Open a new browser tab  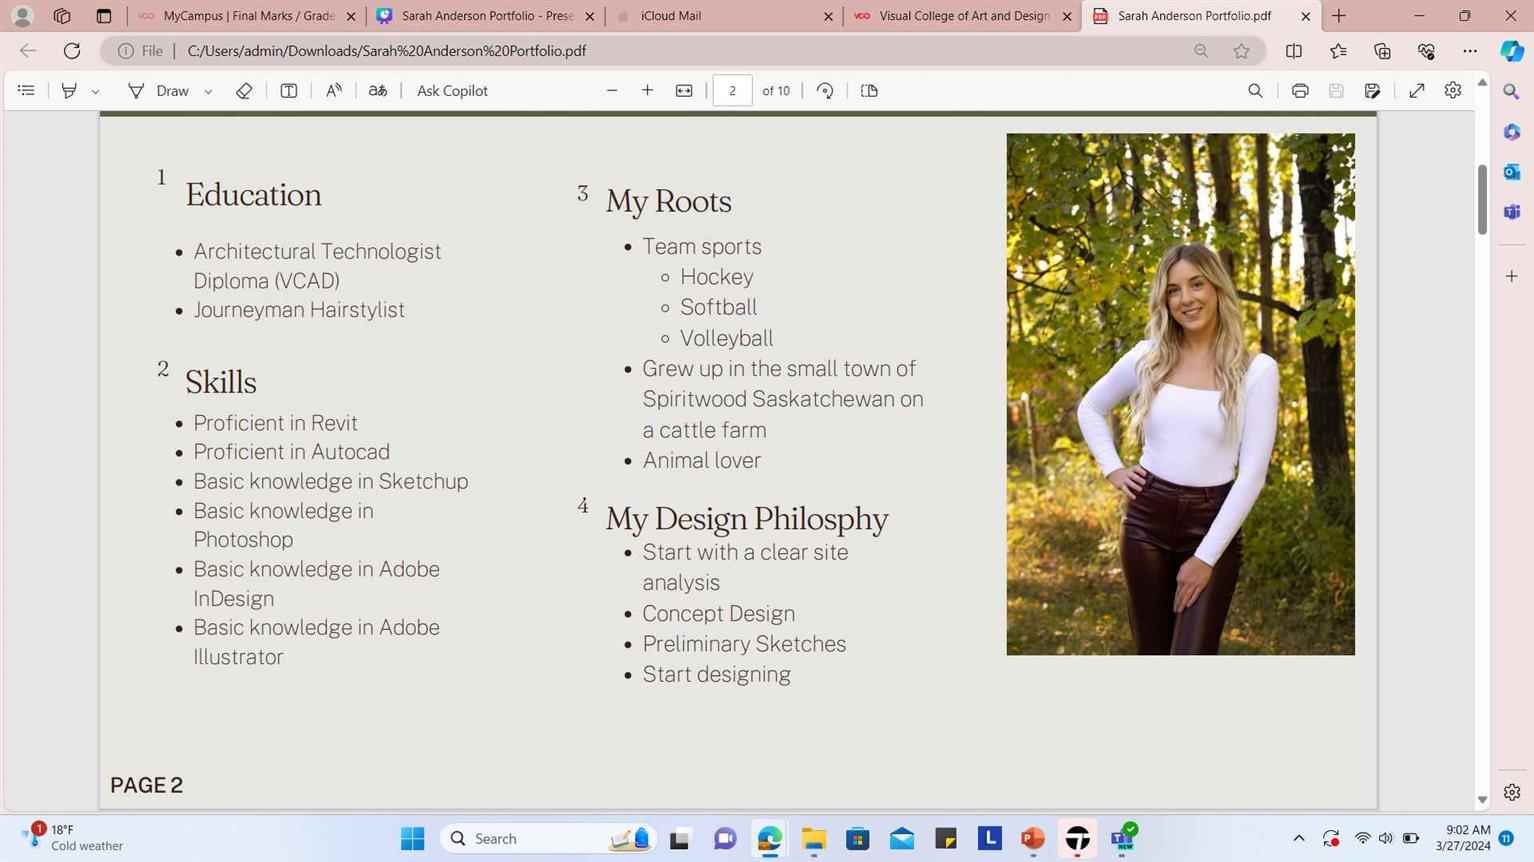(x=1339, y=16)
